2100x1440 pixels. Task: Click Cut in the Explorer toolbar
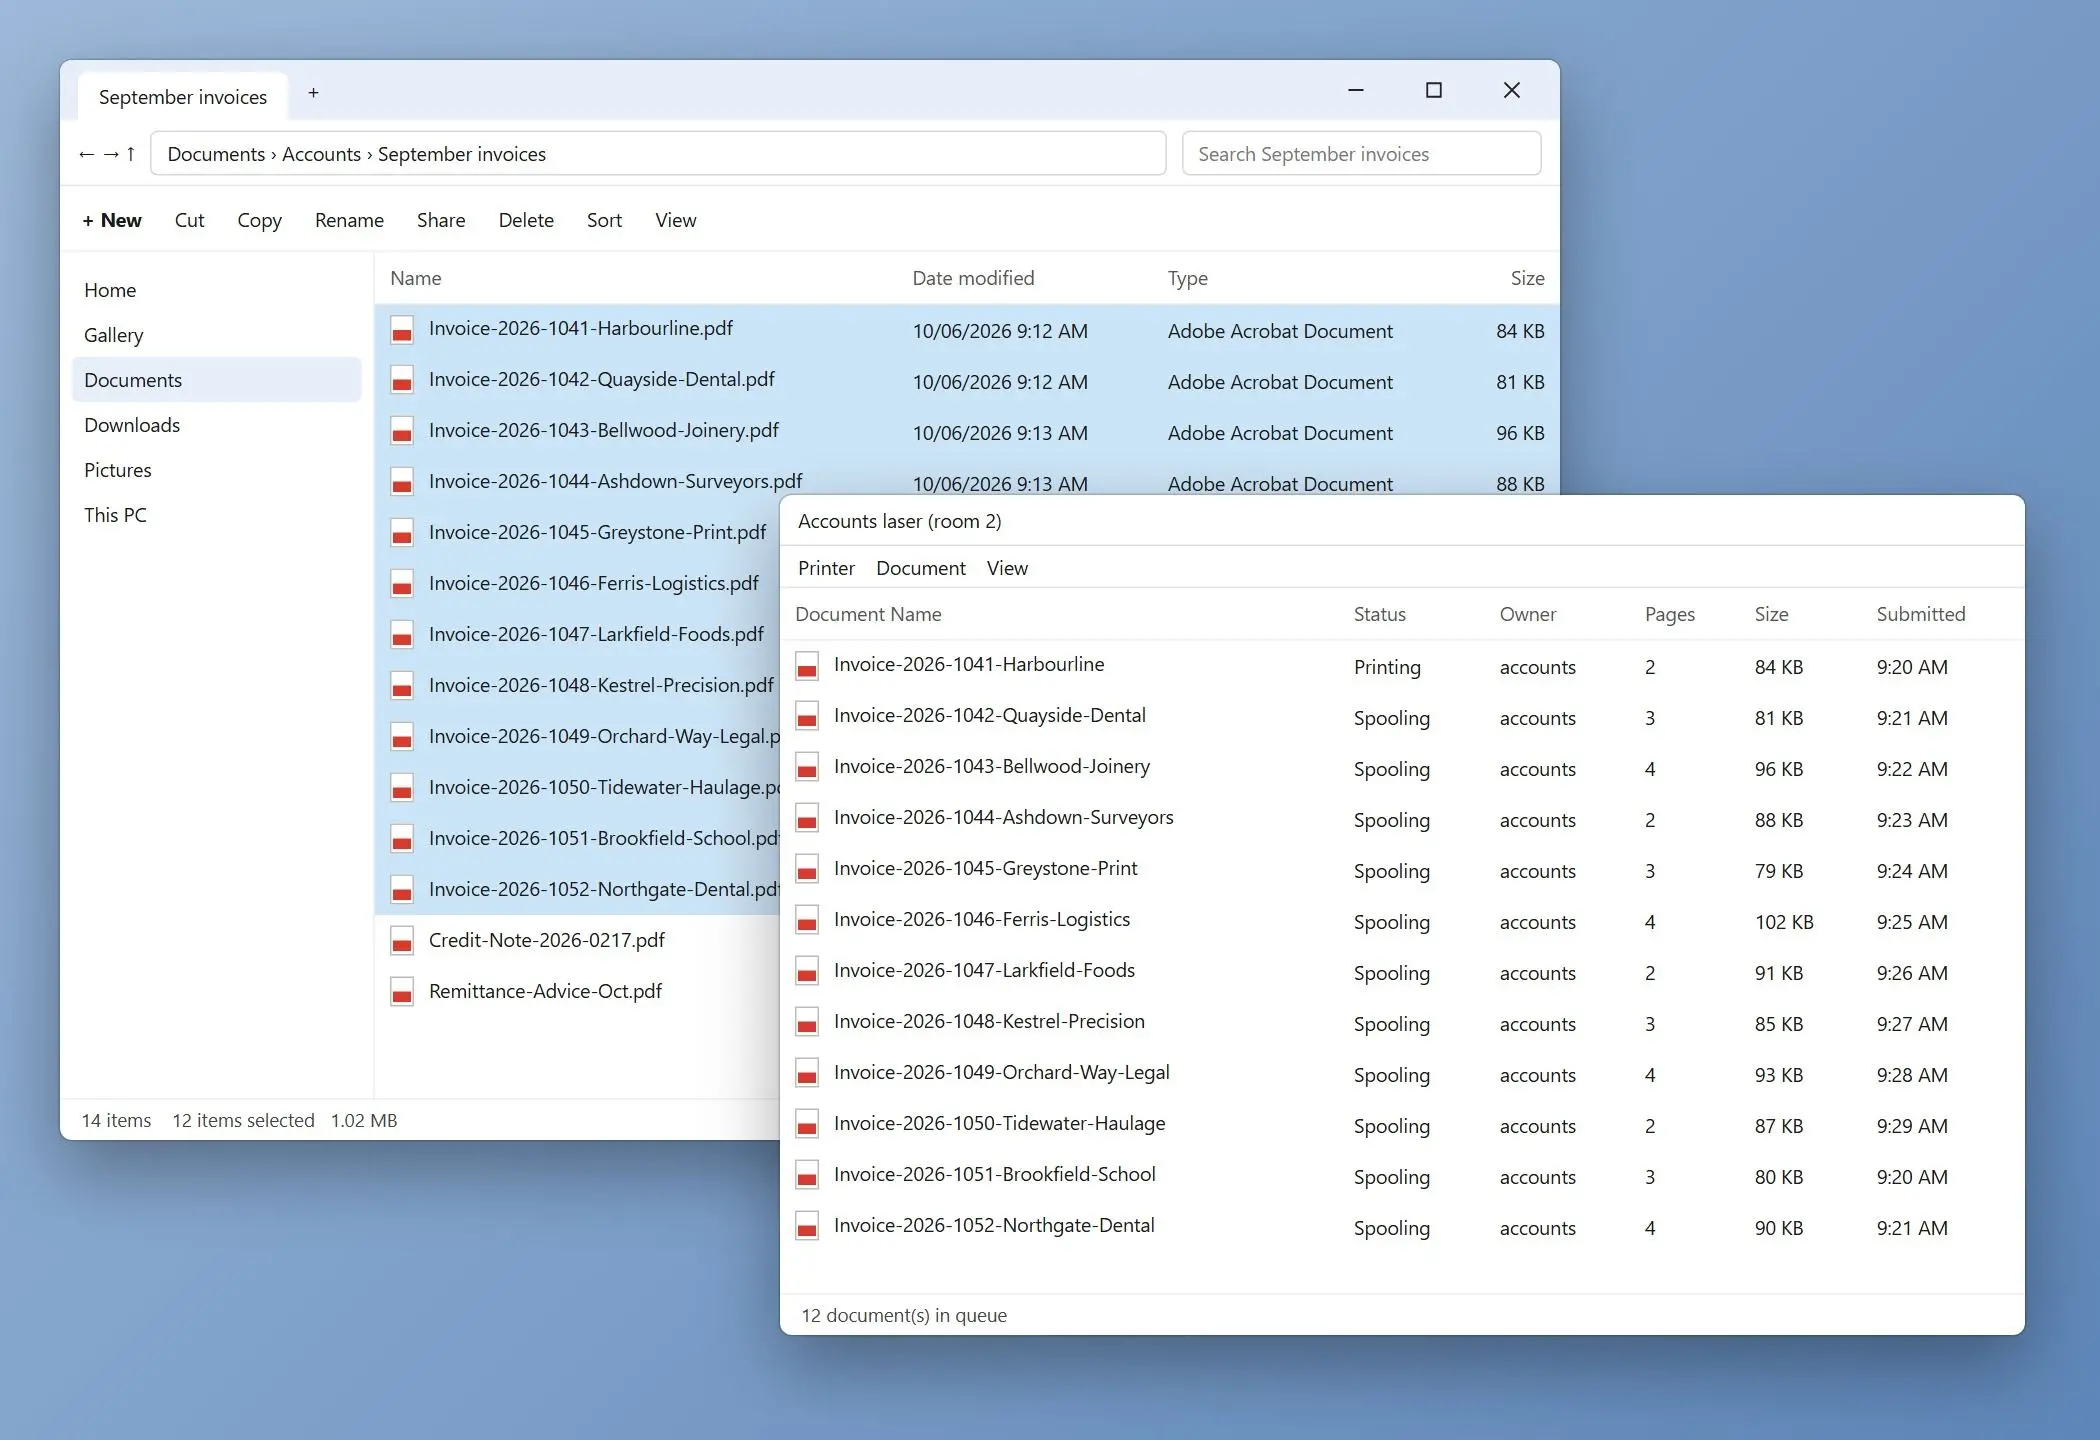189,220
